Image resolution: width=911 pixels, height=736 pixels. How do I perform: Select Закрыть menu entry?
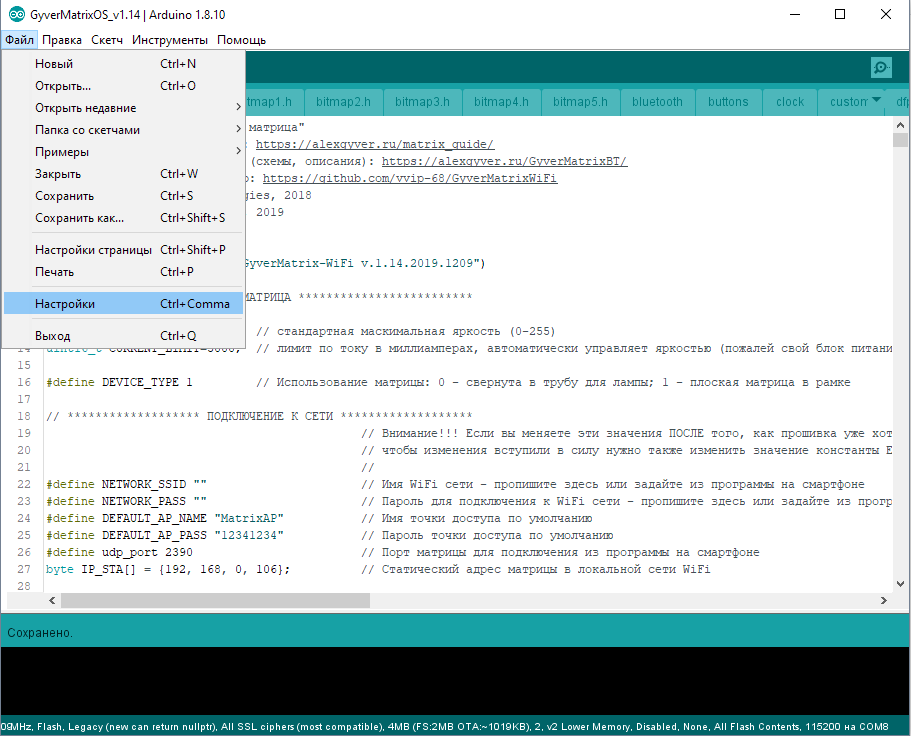(x=123, y=174)
